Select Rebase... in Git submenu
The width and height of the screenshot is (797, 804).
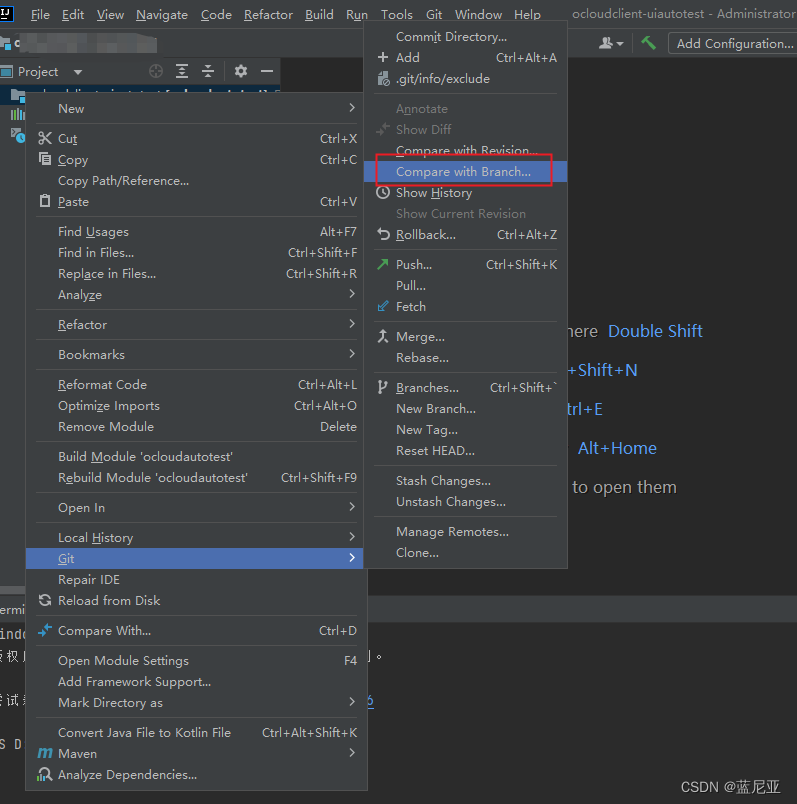465,357
